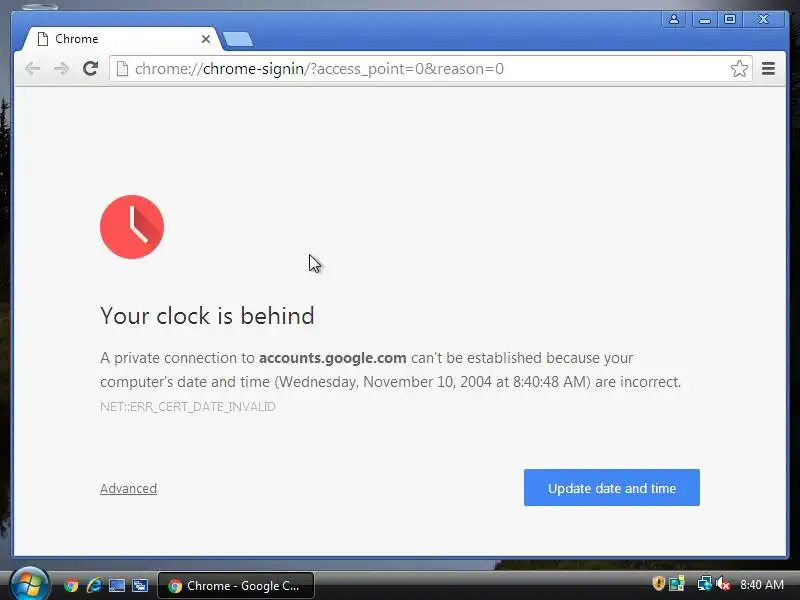This screenshot has height=600, width=800.
Task: Click the network tray icon
Action: [704, 583]
